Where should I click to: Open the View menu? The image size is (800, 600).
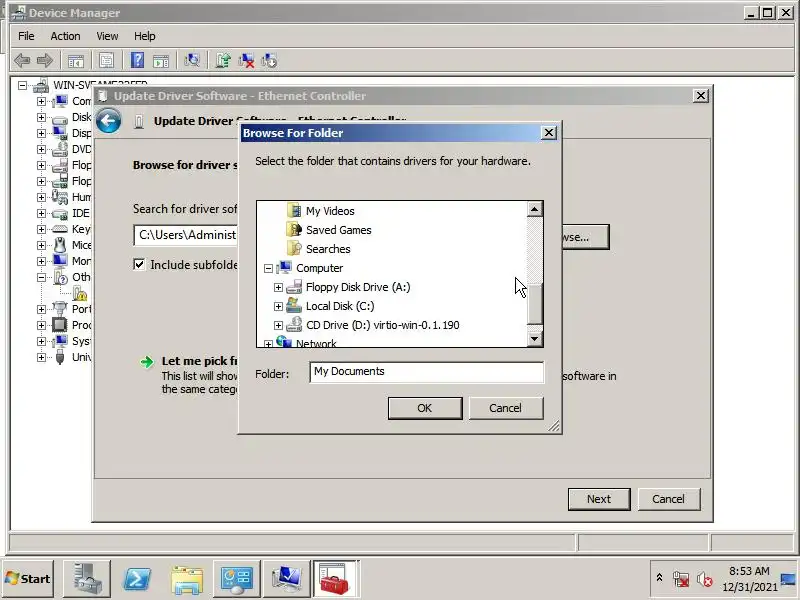pos(107,36)
